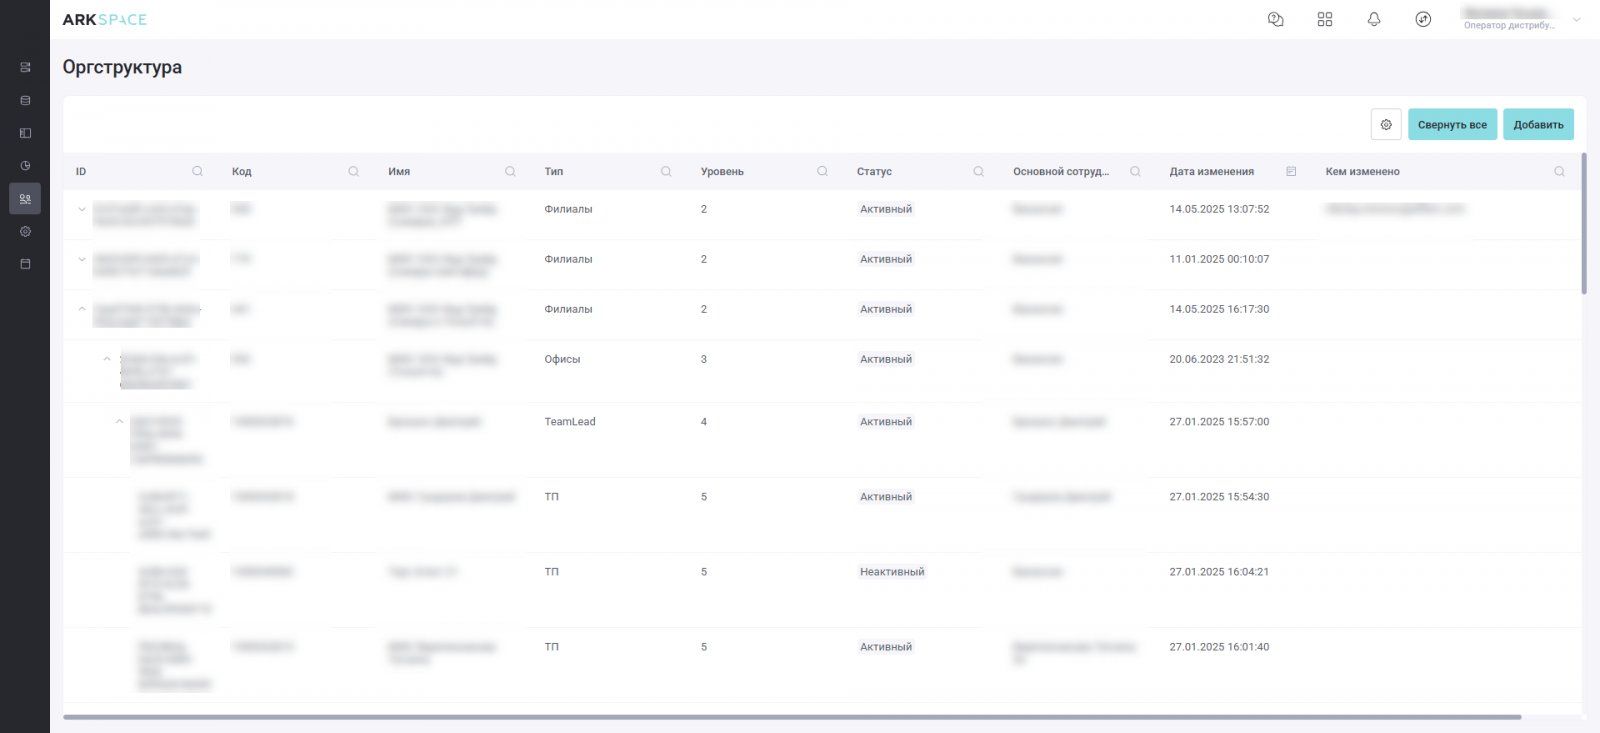Viewport: 1600px width, 733px height.
Task: Click the ARKSPACE logo
Action: pos(104,19)
